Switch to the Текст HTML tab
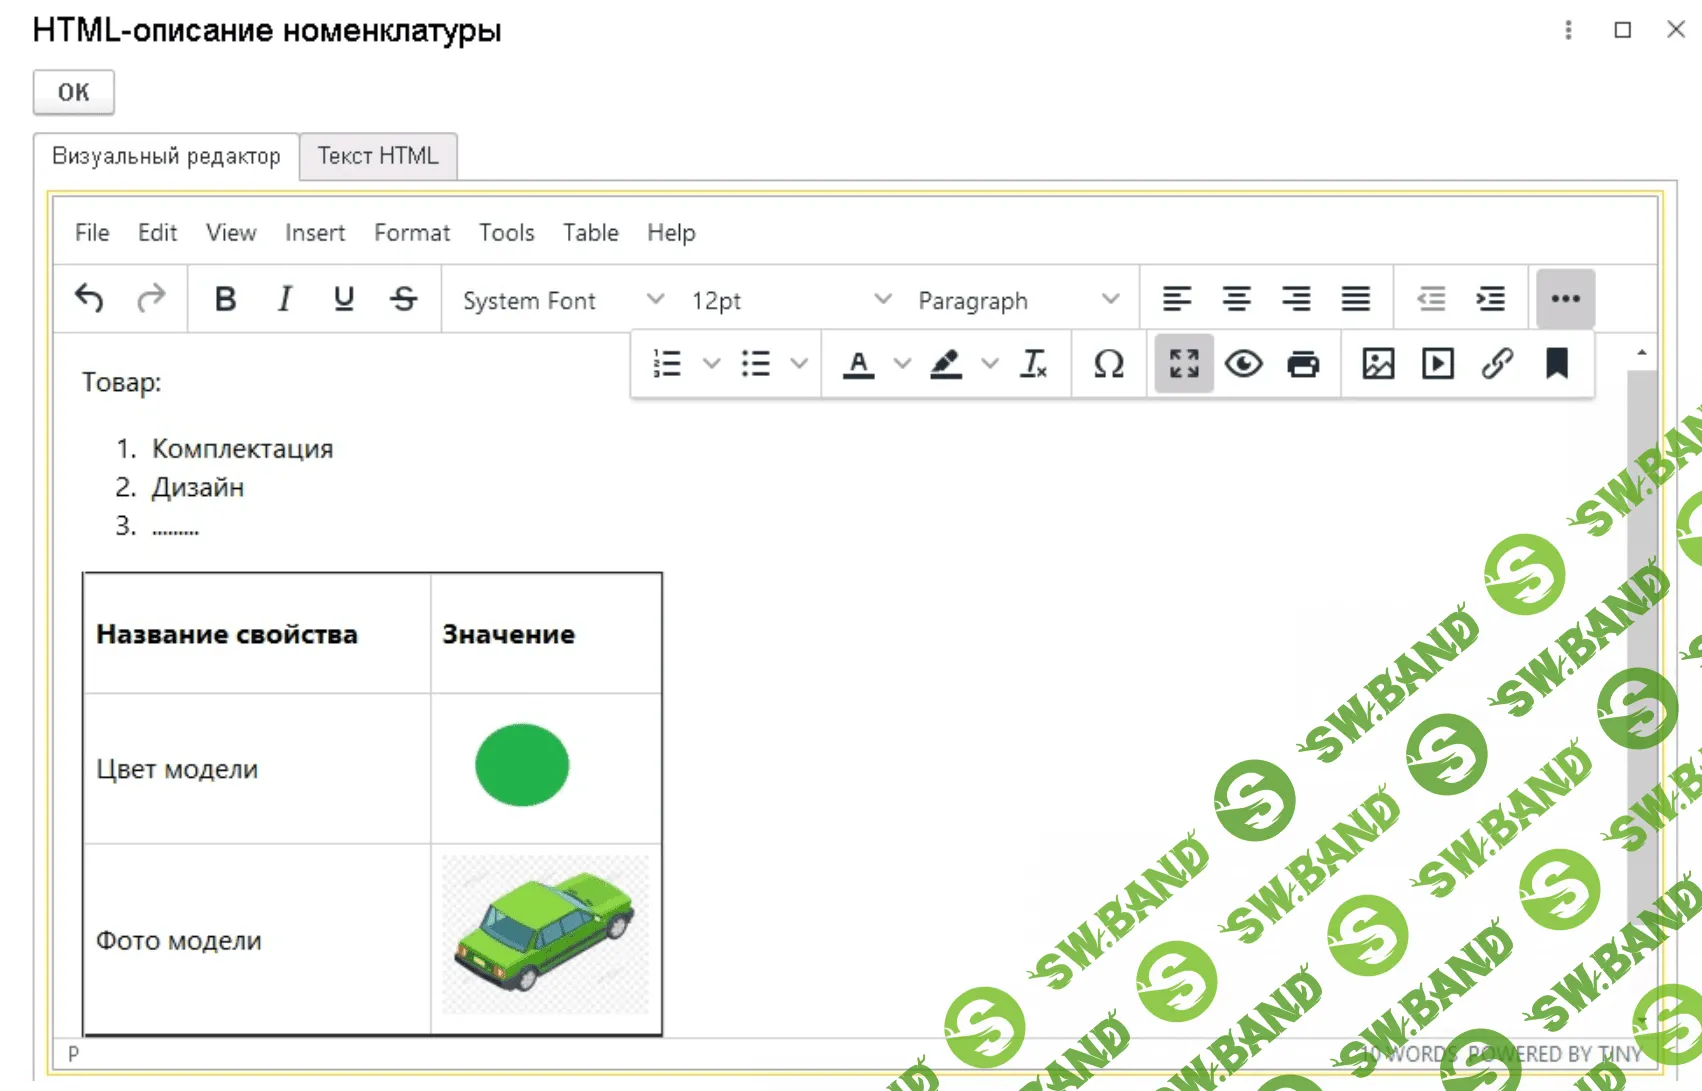The image size is (1702, 1091). [378, 157]
